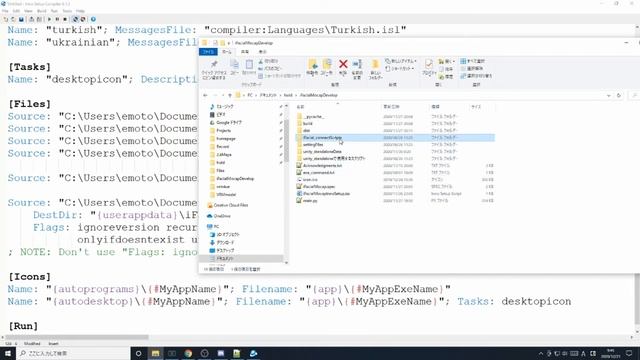
Task: Select Target Uninstall icon in Inno Setup toolbar
Action: [x=83, y=19]
